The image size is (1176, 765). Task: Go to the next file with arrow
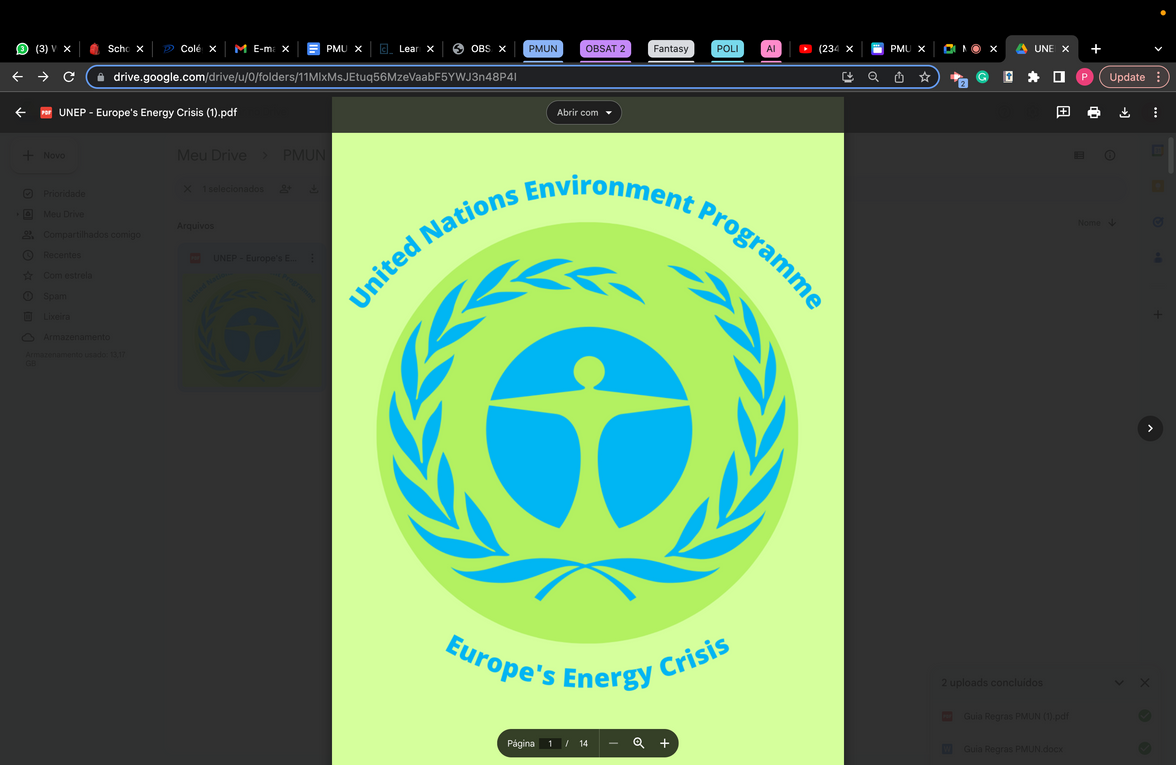click(x=1150, y=428)
